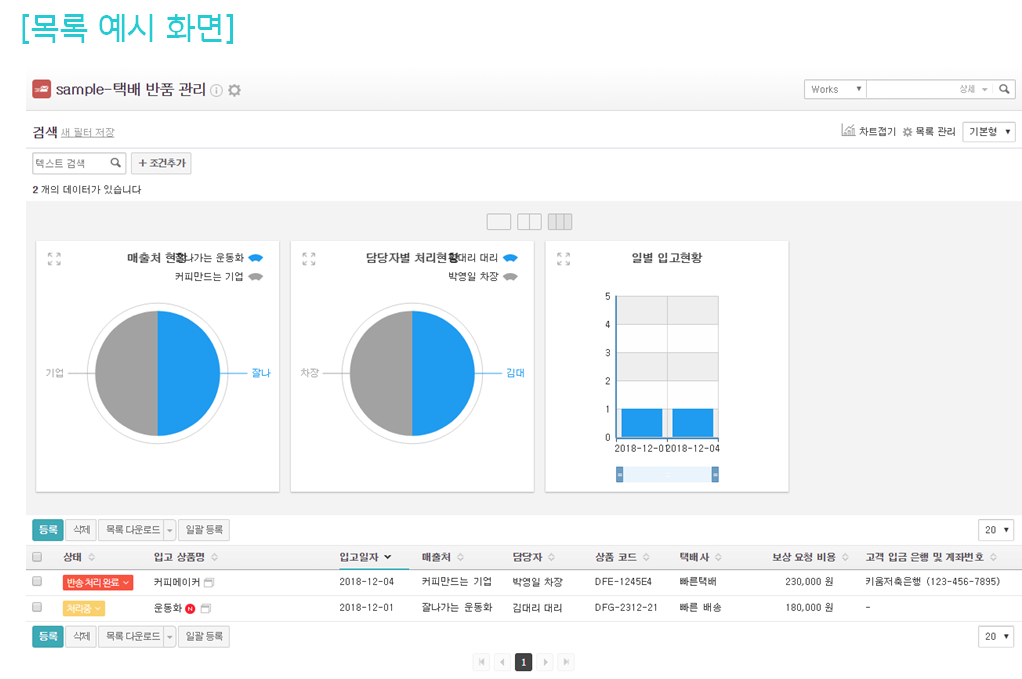Image resolution: width=1022 pixels, height=679 pixels.
Task: Sort the list by 입고일자 column
Action: coord(365,557)
